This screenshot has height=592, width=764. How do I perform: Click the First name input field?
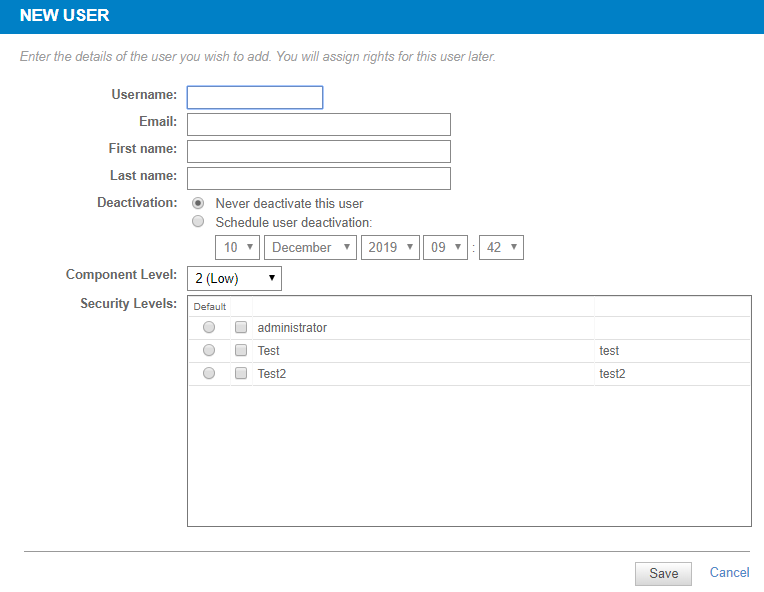[319, 152]
